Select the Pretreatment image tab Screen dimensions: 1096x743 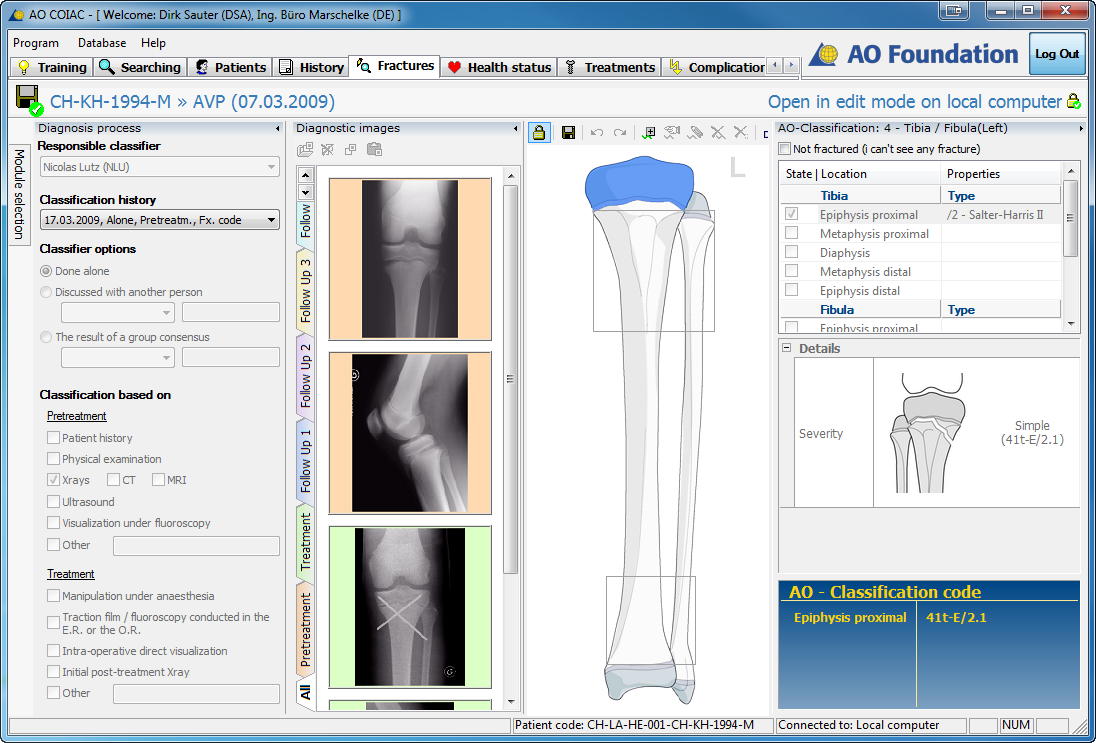pyautogui.click(x=305, y=630)
